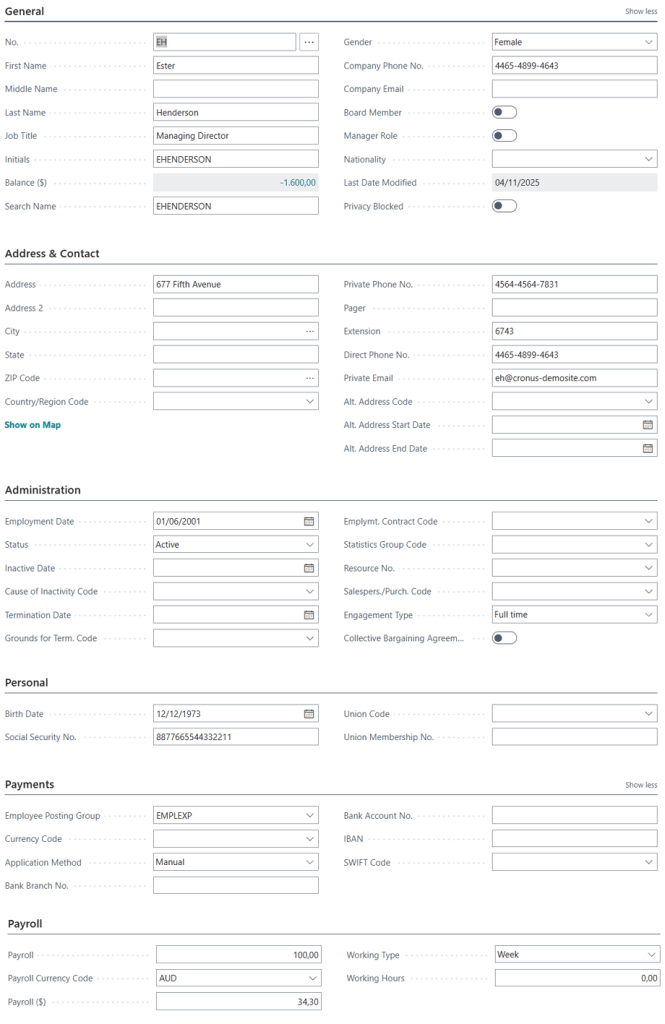The width and height of the screenshot is (665, 1024).
Task: Collapse the Address & Contact section header
Action: point(52,254)
